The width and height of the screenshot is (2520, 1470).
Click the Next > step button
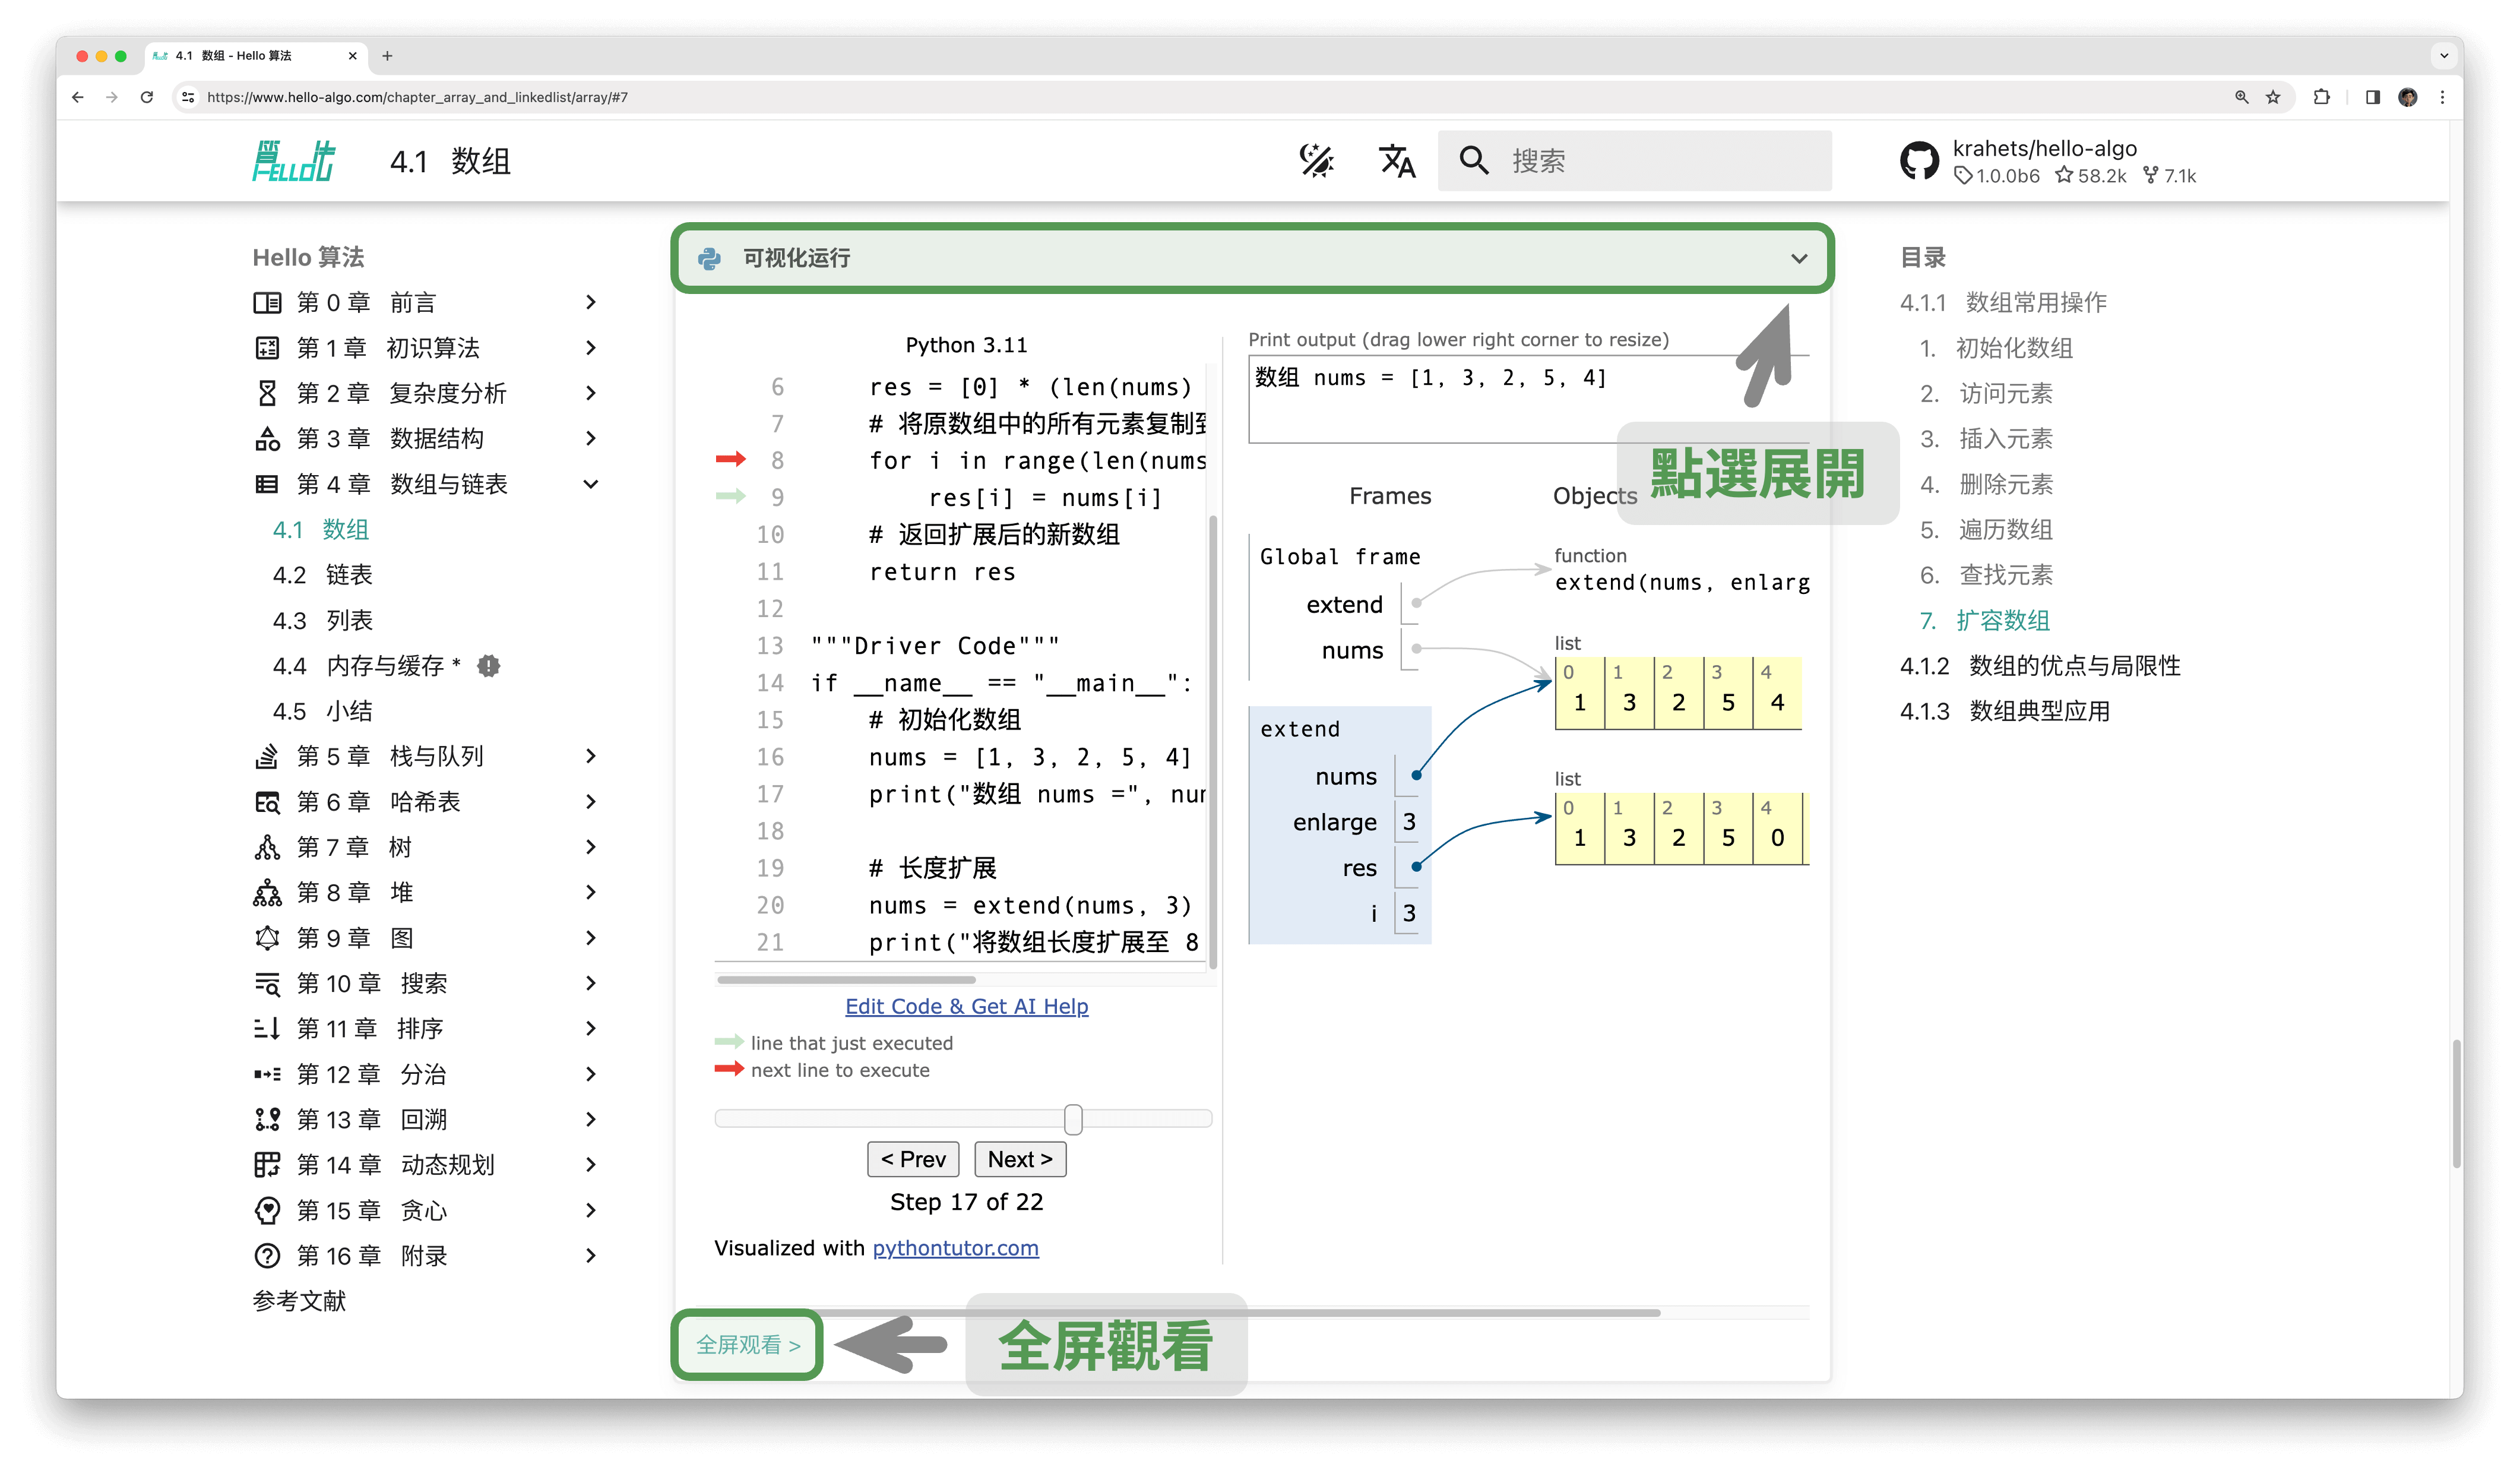coord(1019,1159)
